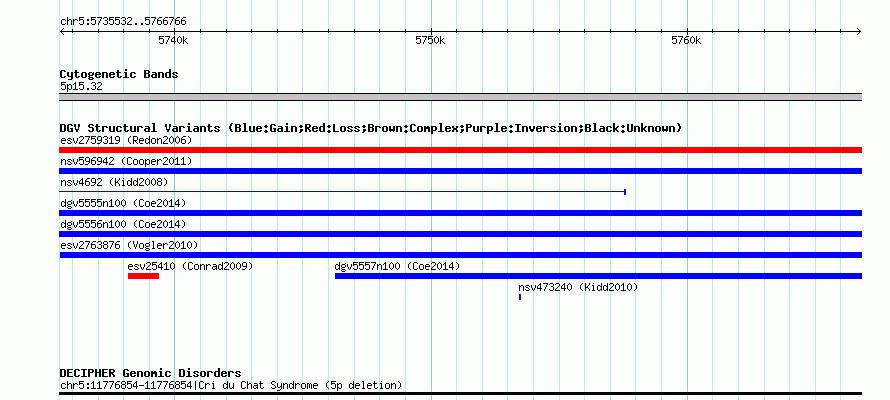Click the DGV Structural Variants track title
Viewport: 890px width, 400px height.
pyautogui.click(x=371, y=128)
